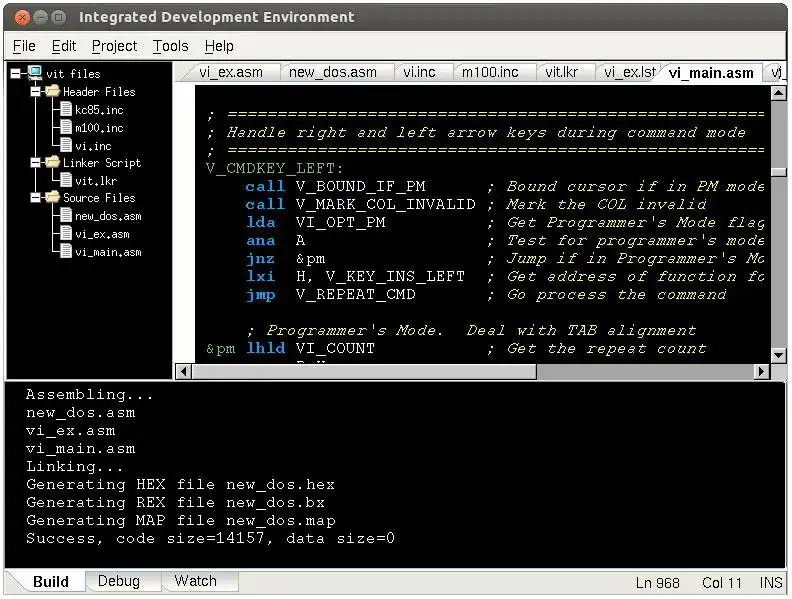Collapse the Header Files folder
The width and height of the screenshot is (792, 599).
(x=35, y=91)
